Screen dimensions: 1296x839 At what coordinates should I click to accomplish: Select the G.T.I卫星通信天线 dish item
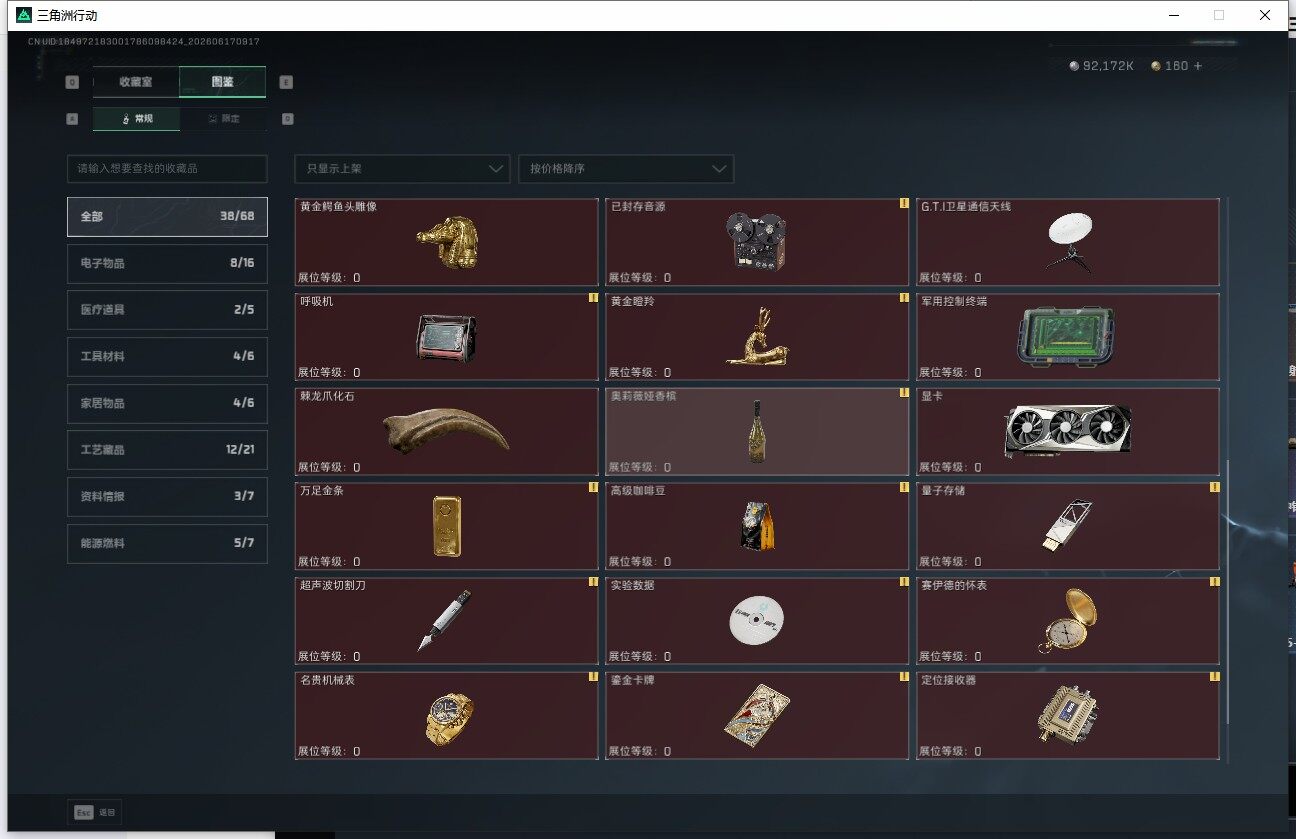coord(1068,242)
